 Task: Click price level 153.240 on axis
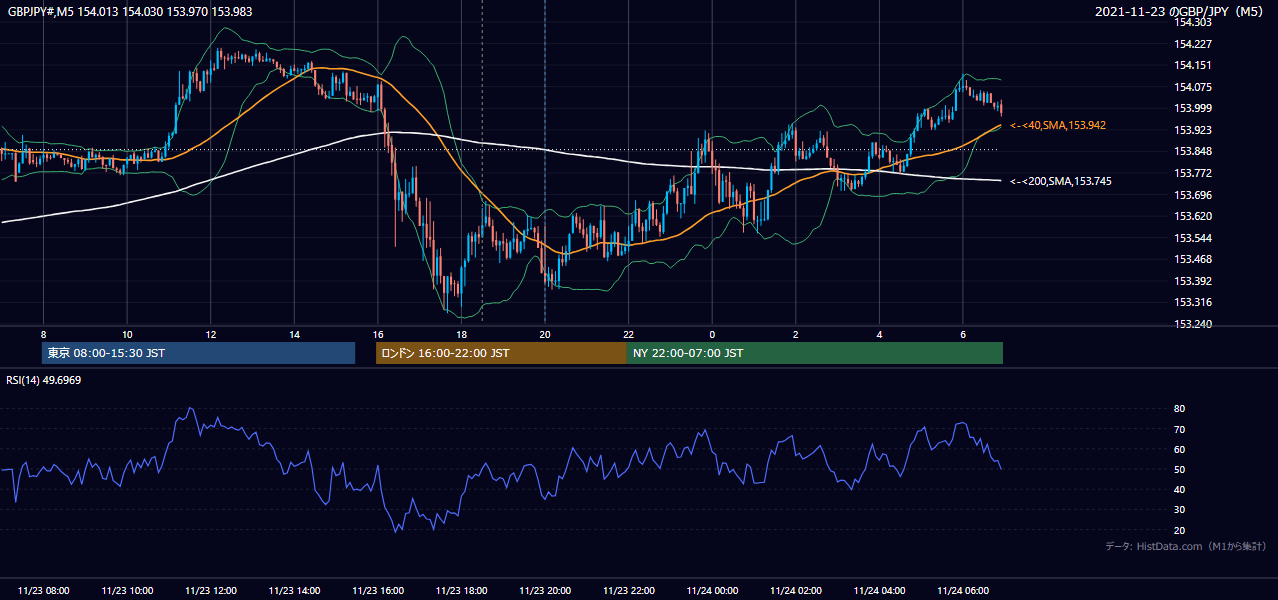click(x=1193, y=324)
